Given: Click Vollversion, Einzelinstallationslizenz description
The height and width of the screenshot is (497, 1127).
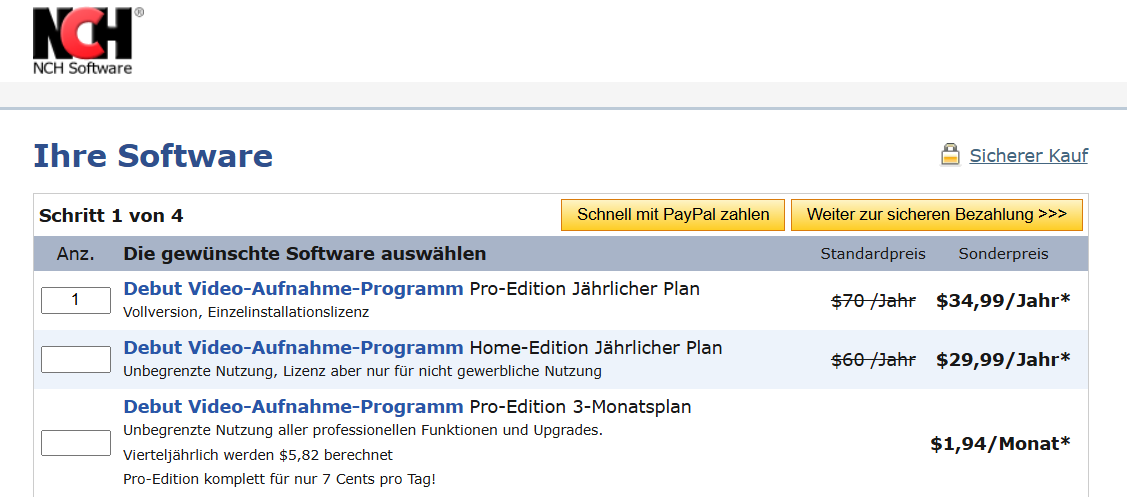Looking at the screenshot, I should [246, 313].
